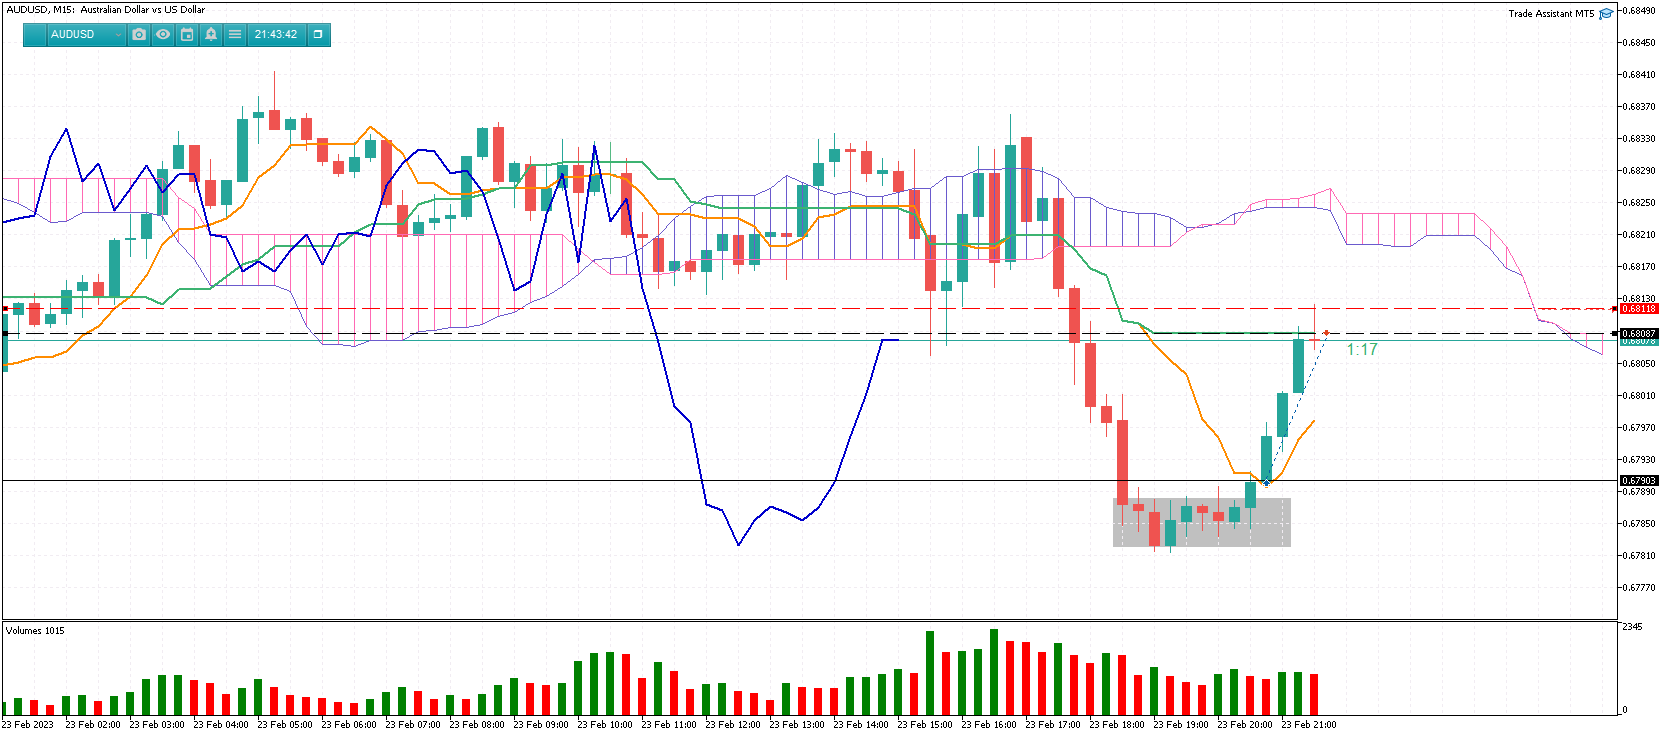Viewport: 1670px width, 736px height.
Task: Select the black 0.68087 entry price label
Action: (1639, 333)
